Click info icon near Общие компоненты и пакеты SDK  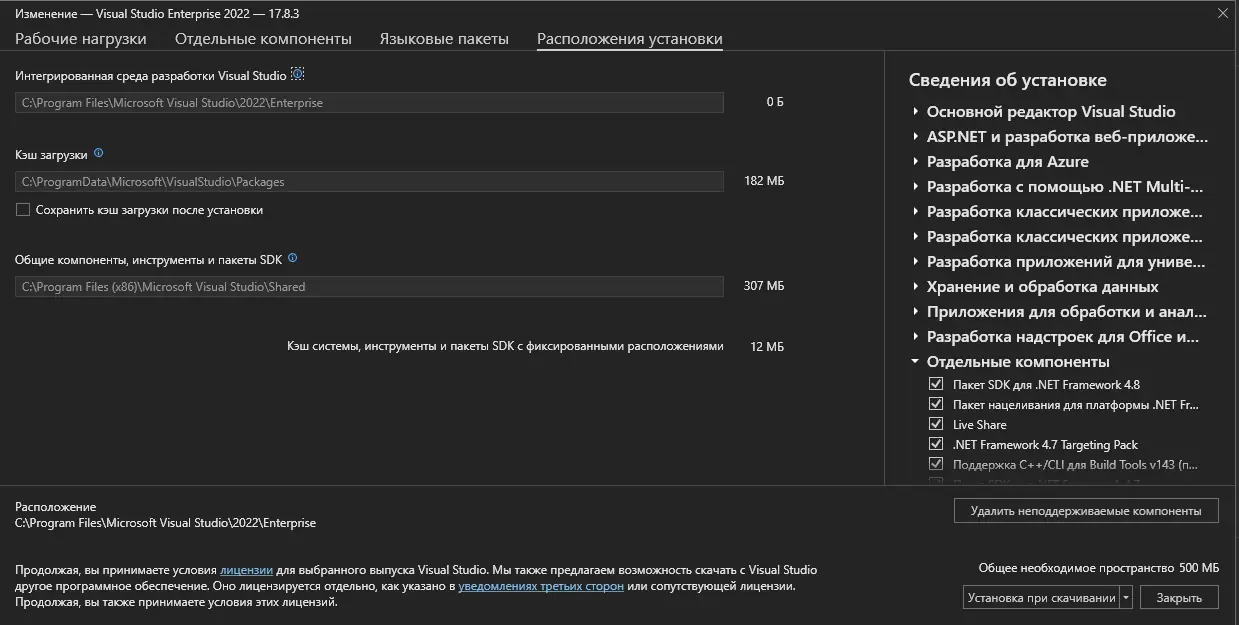click(x=292, y=257)
